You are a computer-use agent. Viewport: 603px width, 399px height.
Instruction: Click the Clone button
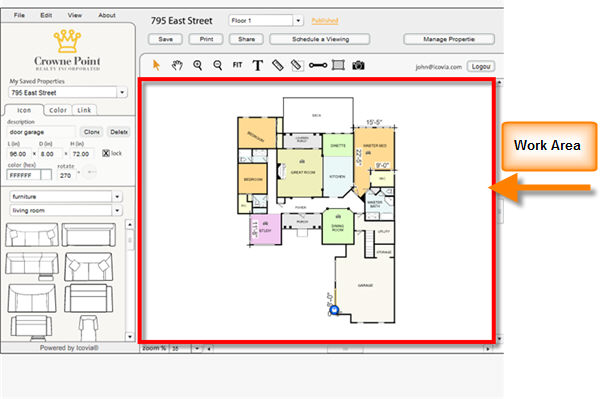click(92, 132)
